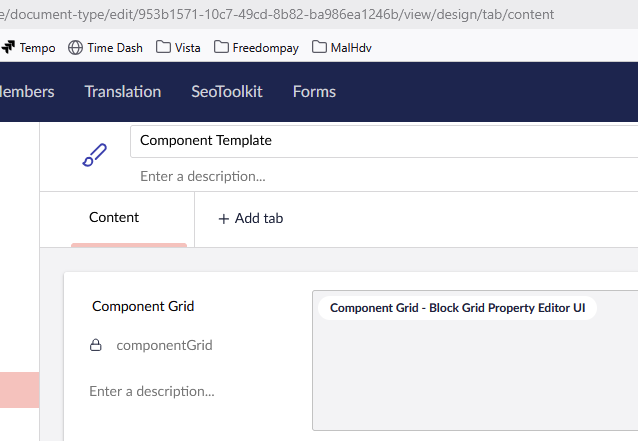Unlock the componentGrid alias via lock icon
The image size is (638, 441).
pos(96,345)
